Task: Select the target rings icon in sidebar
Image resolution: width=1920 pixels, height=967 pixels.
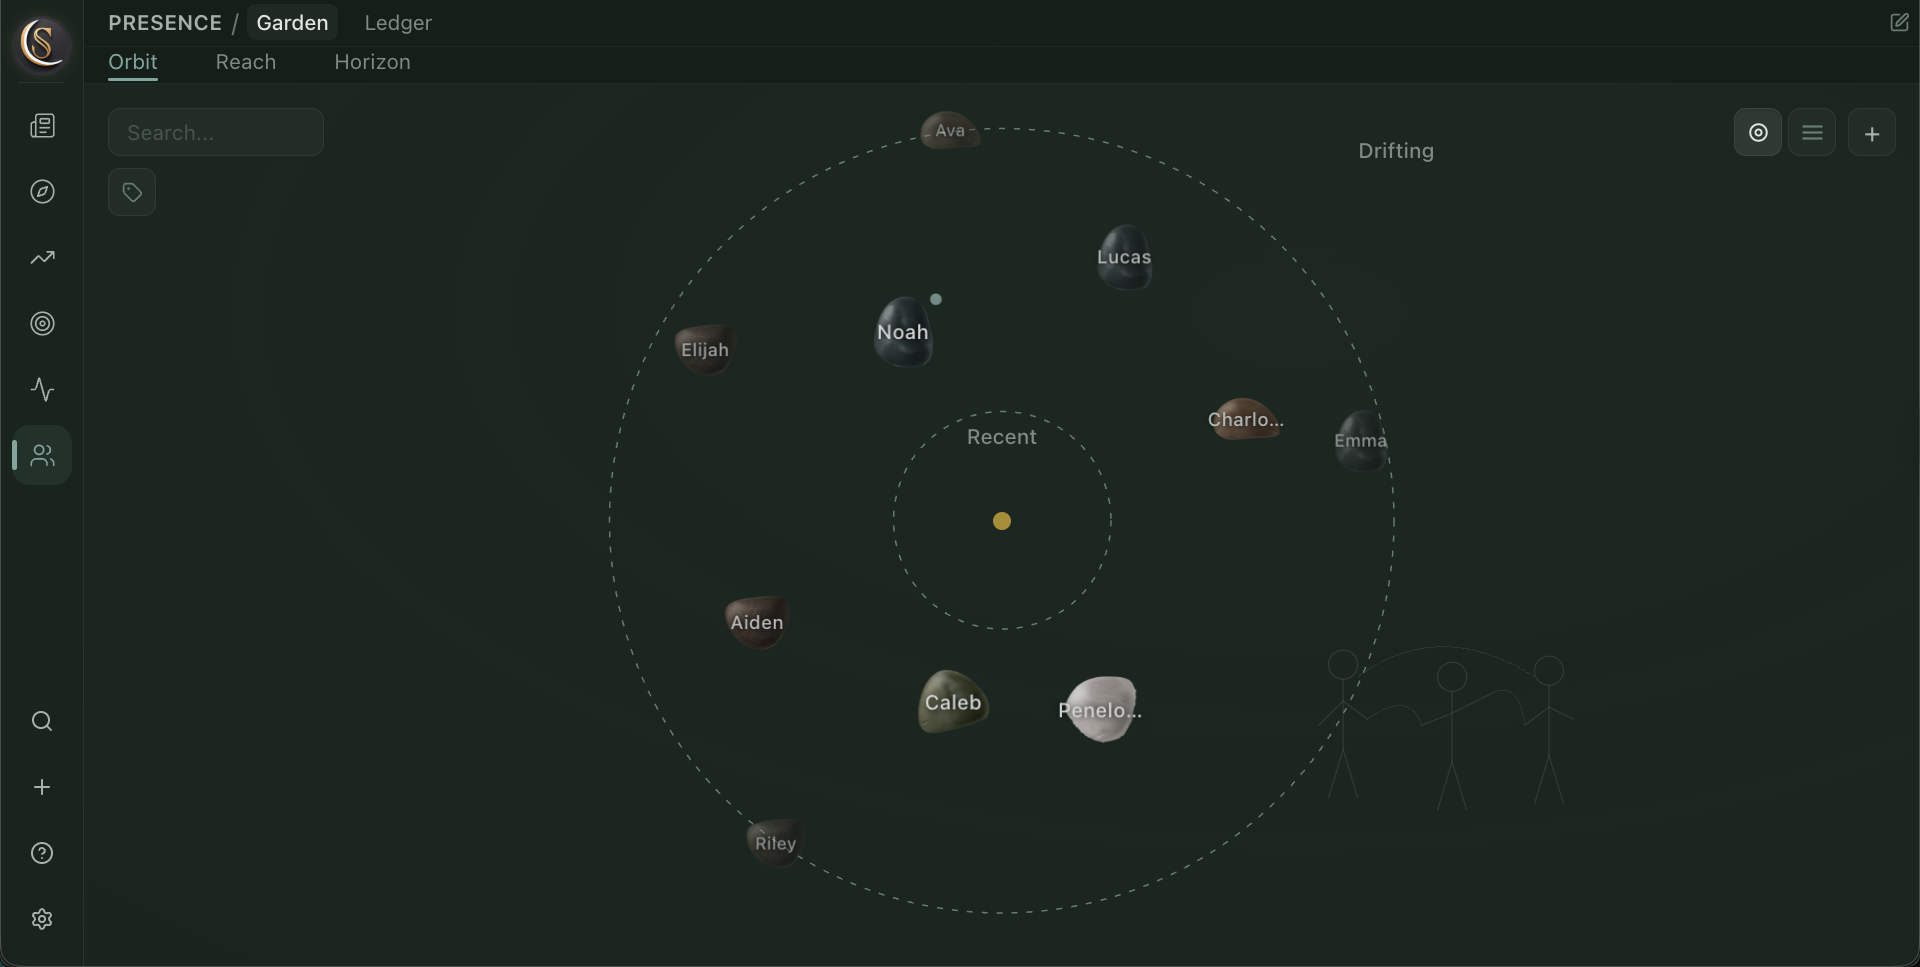Action: click(42, 324)
